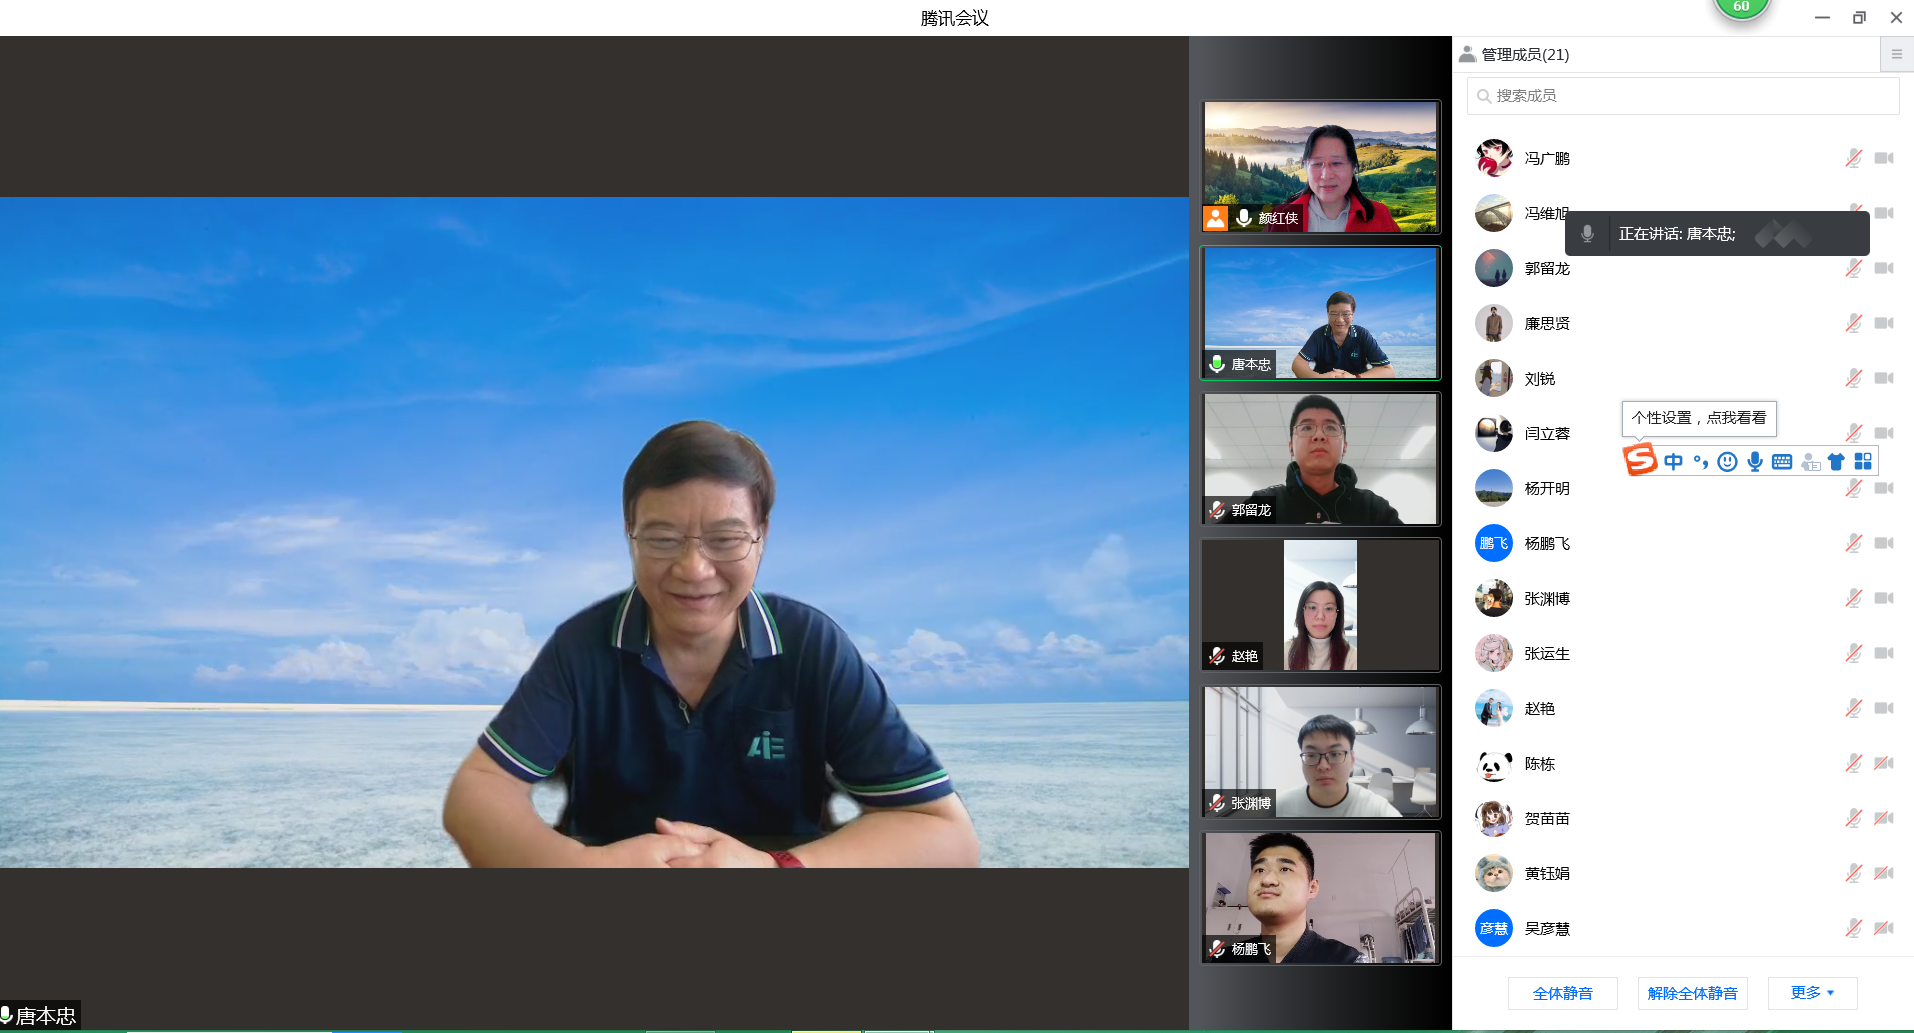The height and width of the screenshot is (1033, 1914).
Task: Toggle Sogou punctuation mode icon
Action: (x=1700, y=461)
